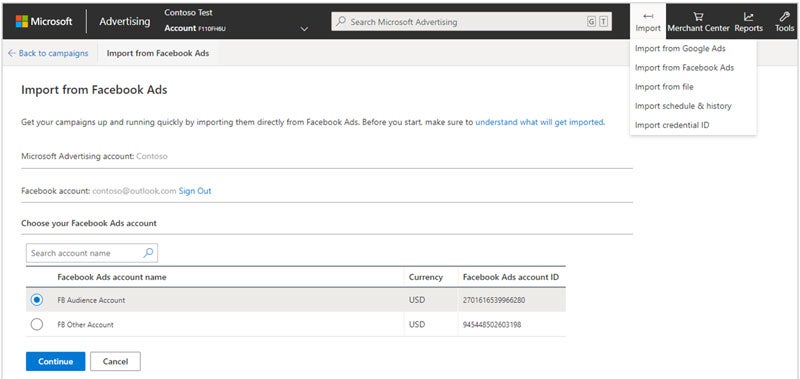The width and height of the screenshot is (800, 379).
Task: Sort by Facebook Ads account name column
Action: coord(112,277)
